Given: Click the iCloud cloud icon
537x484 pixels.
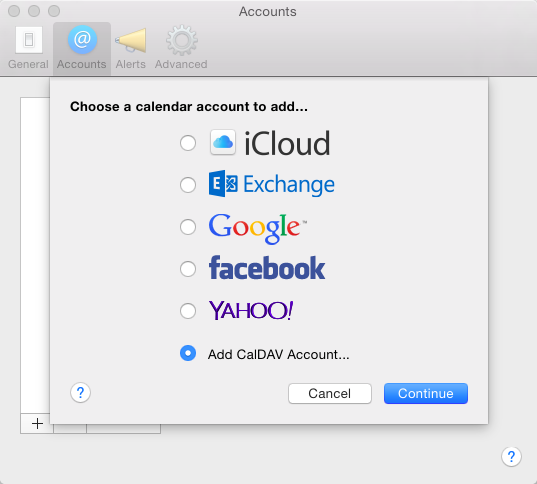Looking at the screenshot, I should [223, 142].
